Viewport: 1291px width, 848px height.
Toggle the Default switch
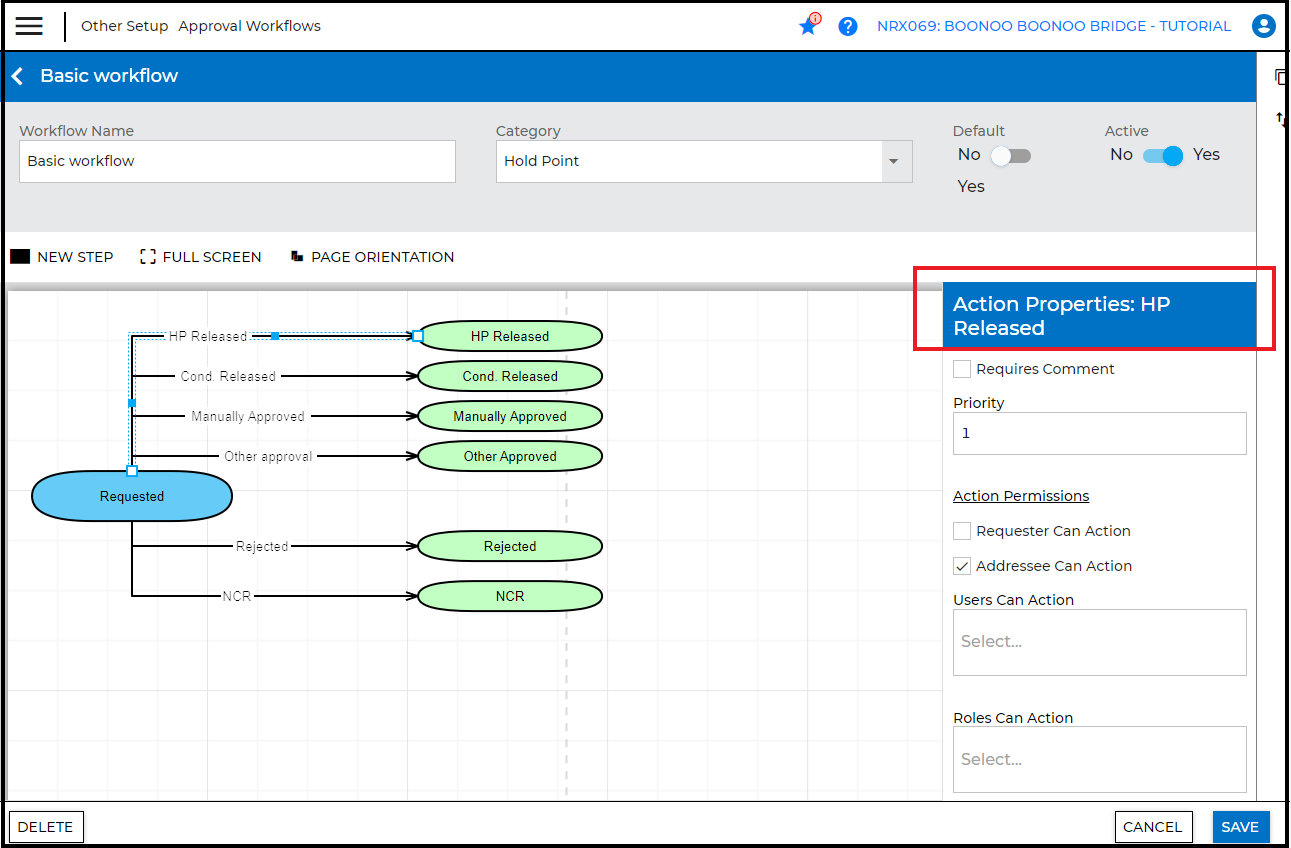point(1010,155)
